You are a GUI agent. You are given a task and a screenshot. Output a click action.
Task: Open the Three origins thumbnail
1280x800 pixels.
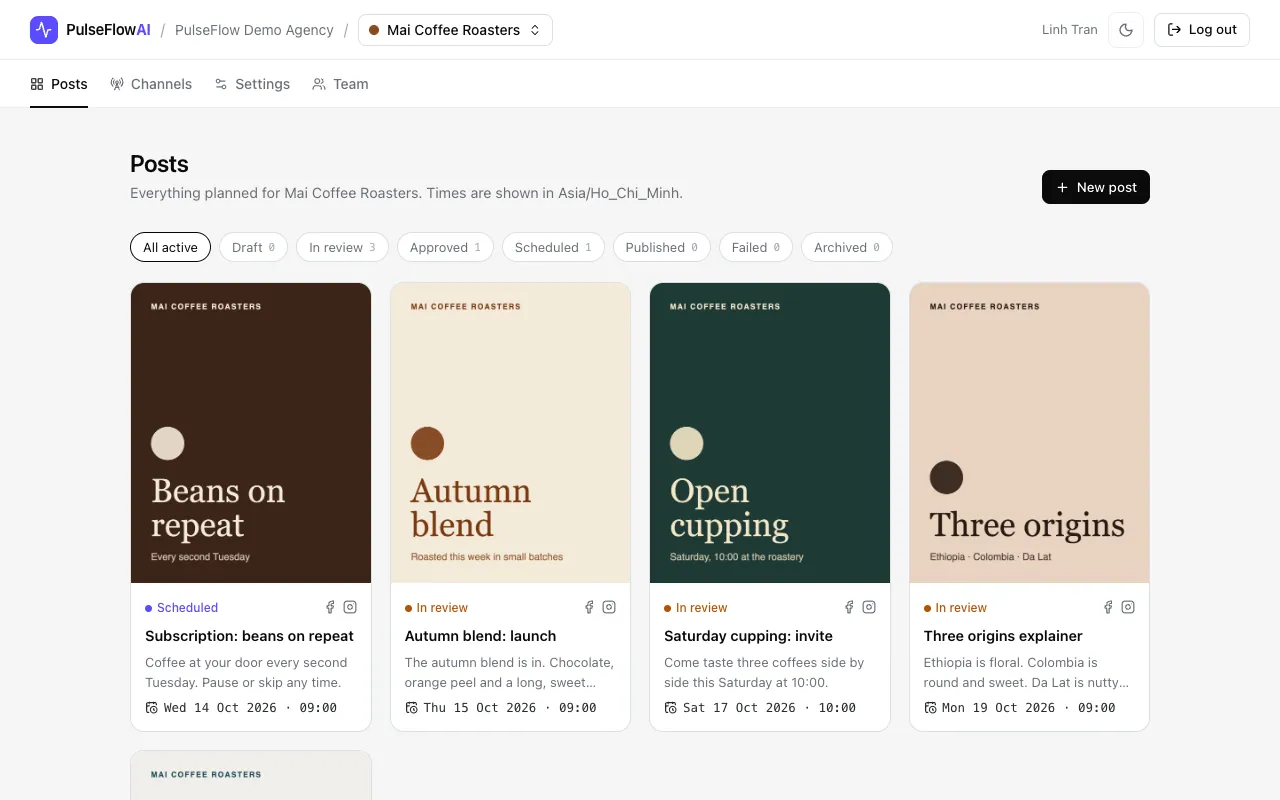click(1030, 433)
